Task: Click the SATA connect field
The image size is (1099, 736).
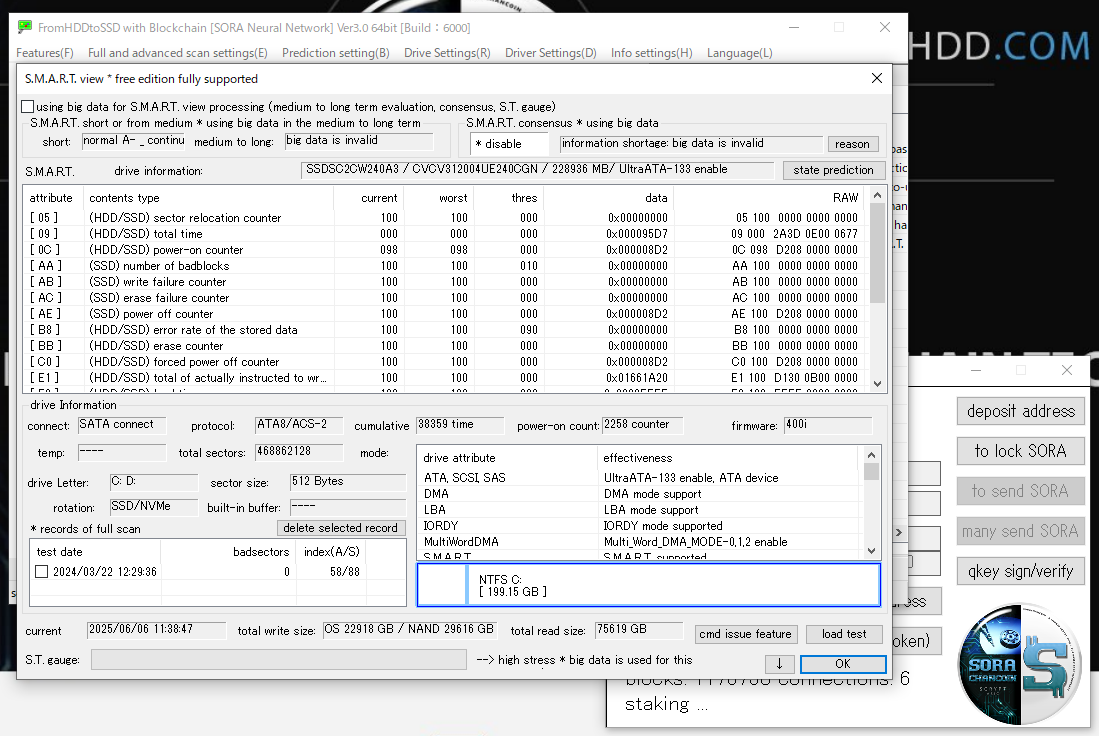Action: tap(122, 425)
